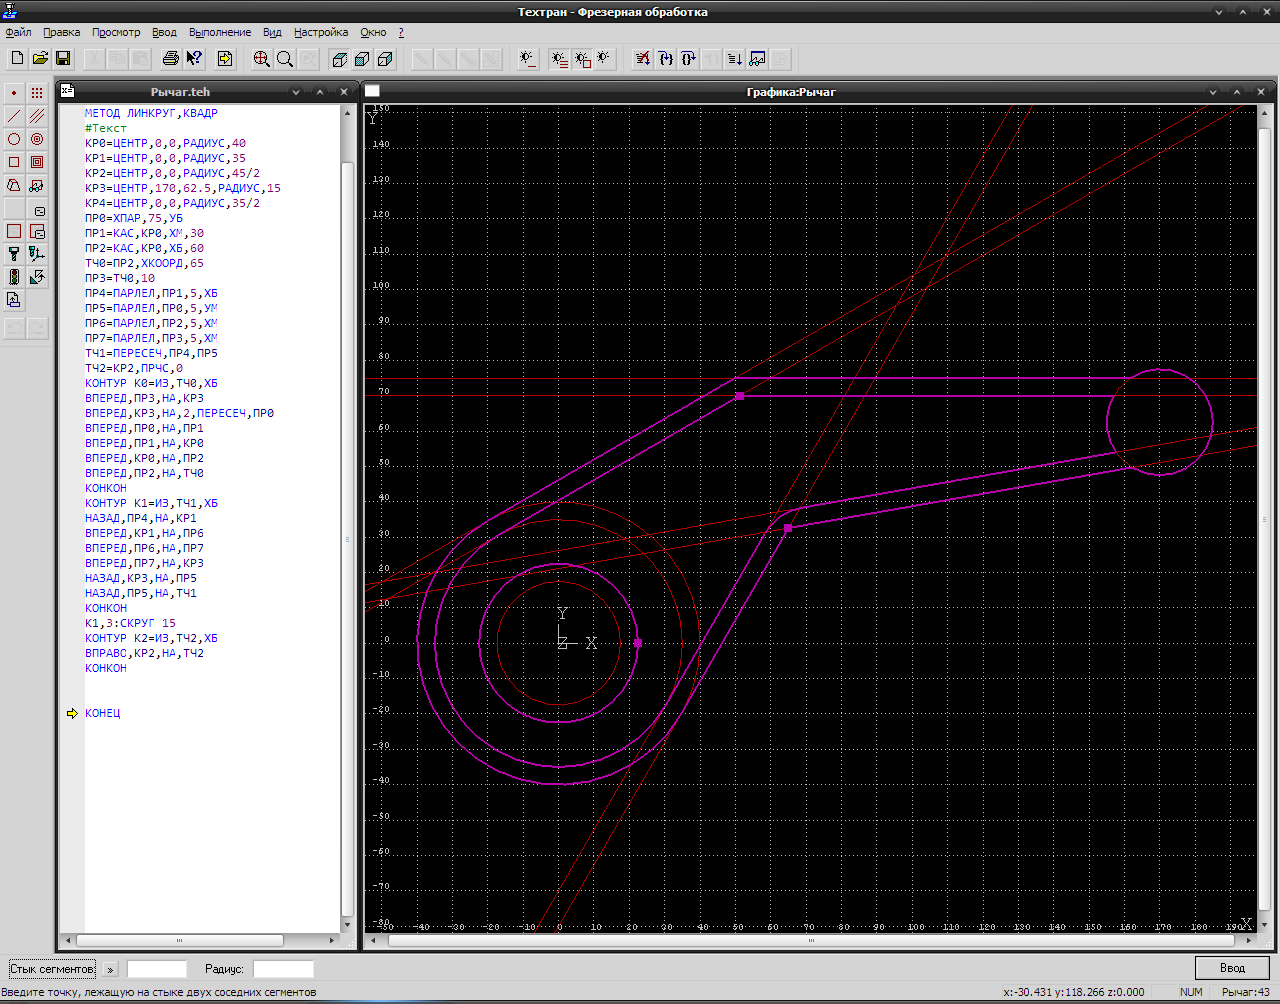Click the run-with-red-cross execution icon
1280x1004 pixels.
pos(643,59)
